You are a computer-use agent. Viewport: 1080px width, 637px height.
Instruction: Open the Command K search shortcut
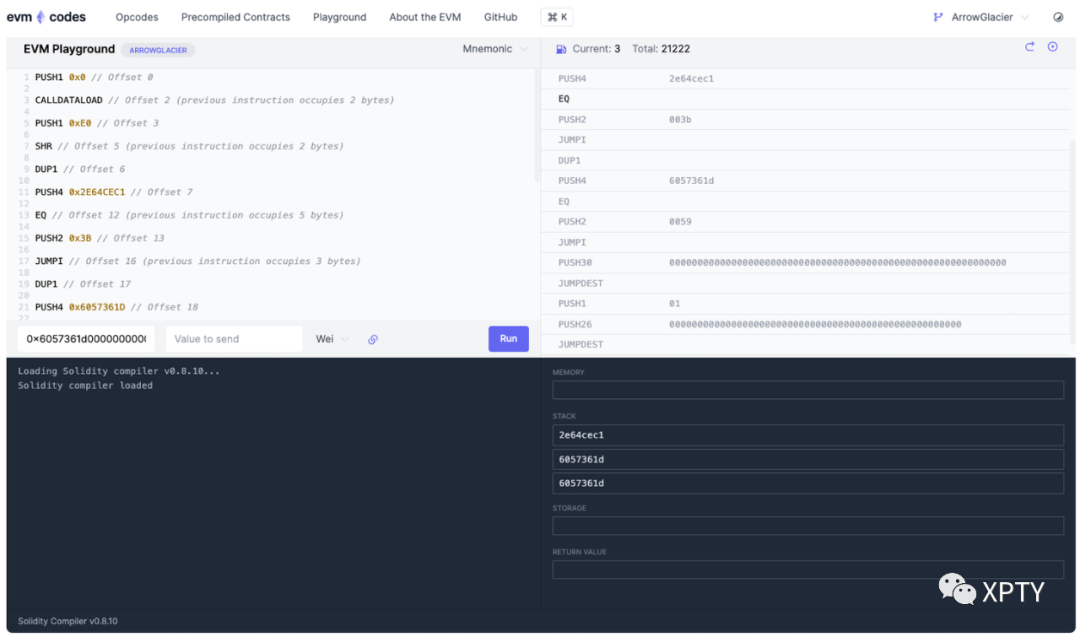point(557,17)
